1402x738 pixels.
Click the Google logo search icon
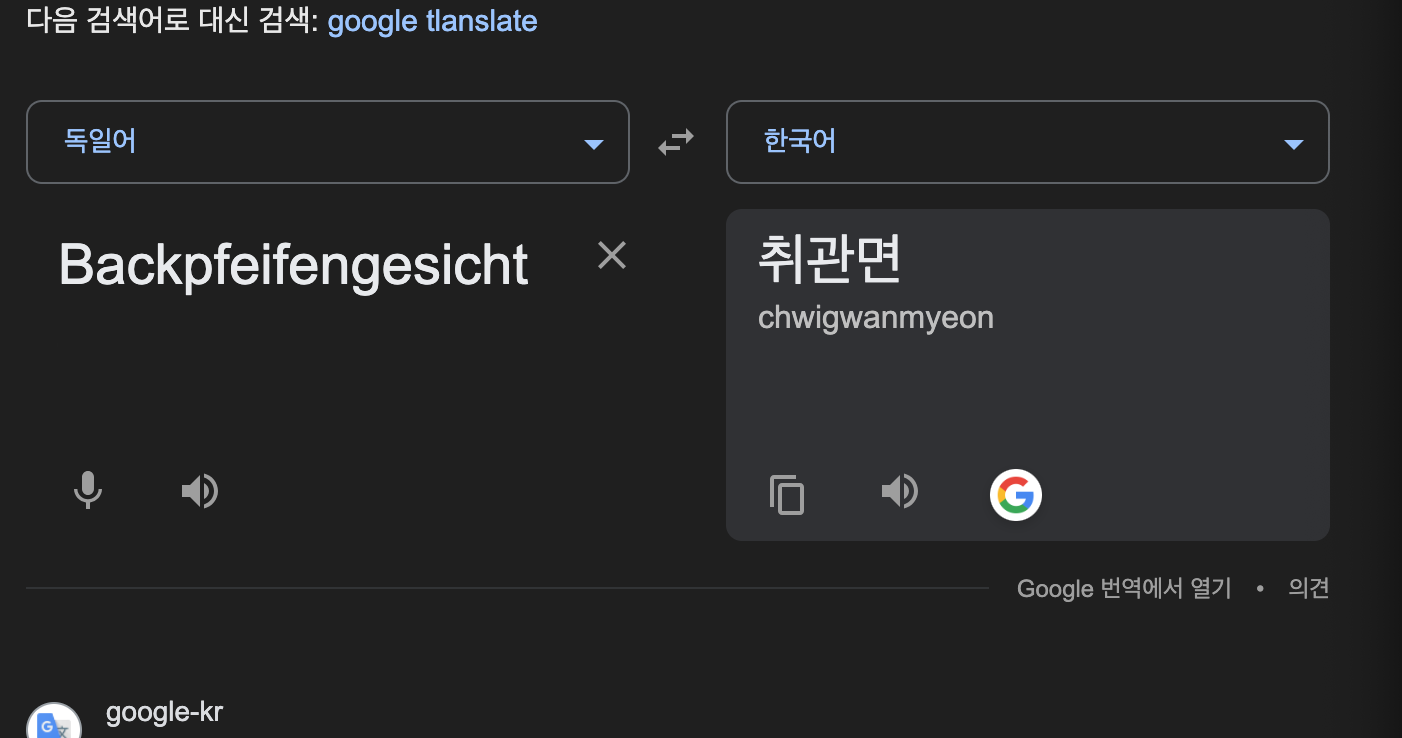(1016, 495)
